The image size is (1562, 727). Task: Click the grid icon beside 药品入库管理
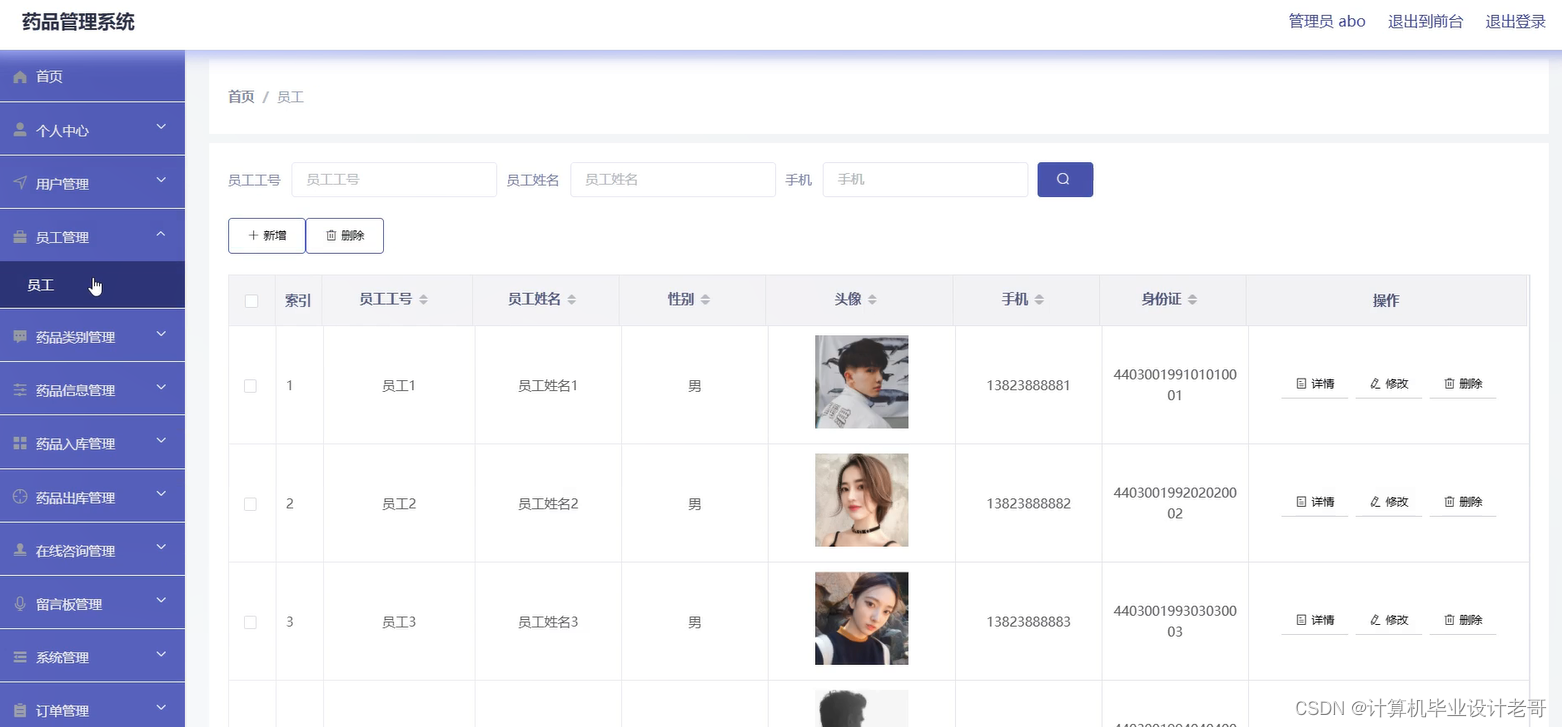[x=20, y=443]
